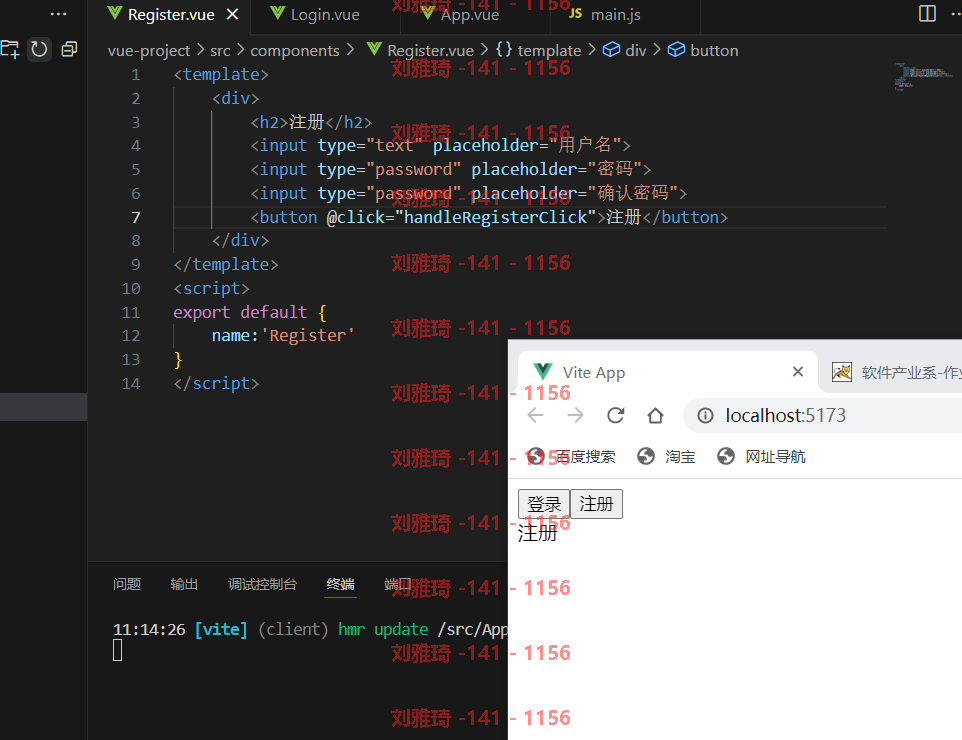Click the 登录 button in the web page
Image resolution: width=962 pixels, height=740 pixels.
pos(544,504)
